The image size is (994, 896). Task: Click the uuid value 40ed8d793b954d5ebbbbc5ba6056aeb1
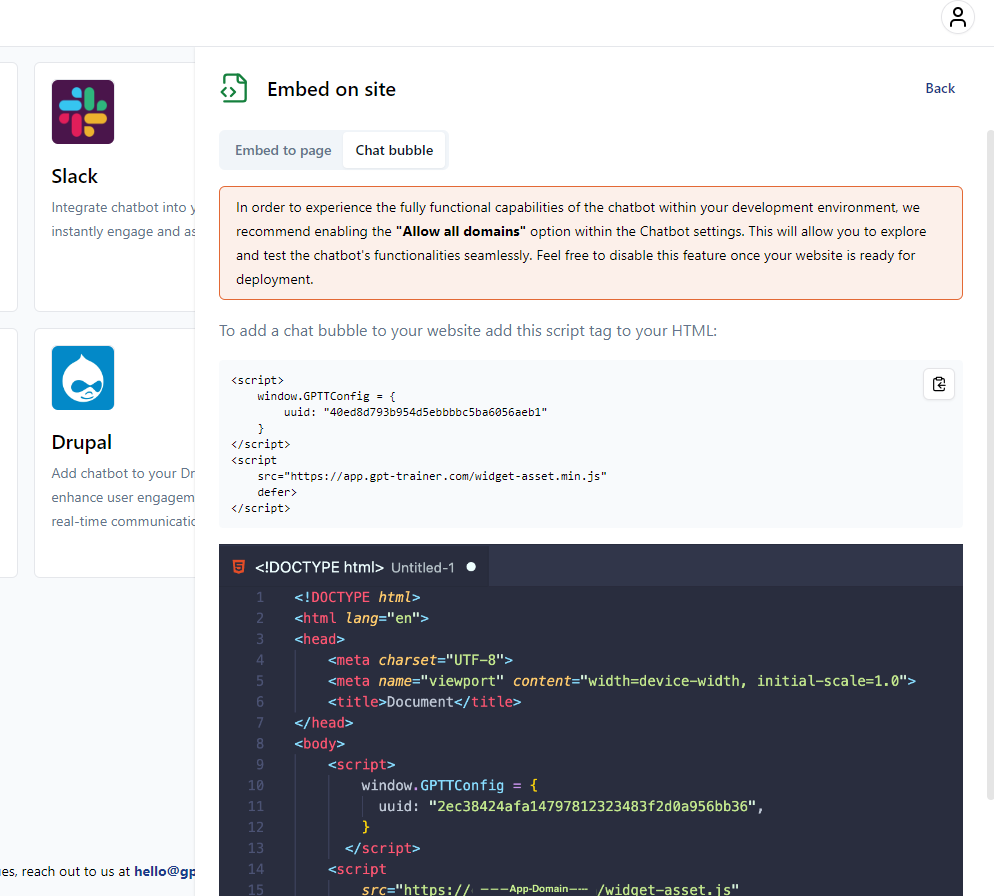(435, 412)
